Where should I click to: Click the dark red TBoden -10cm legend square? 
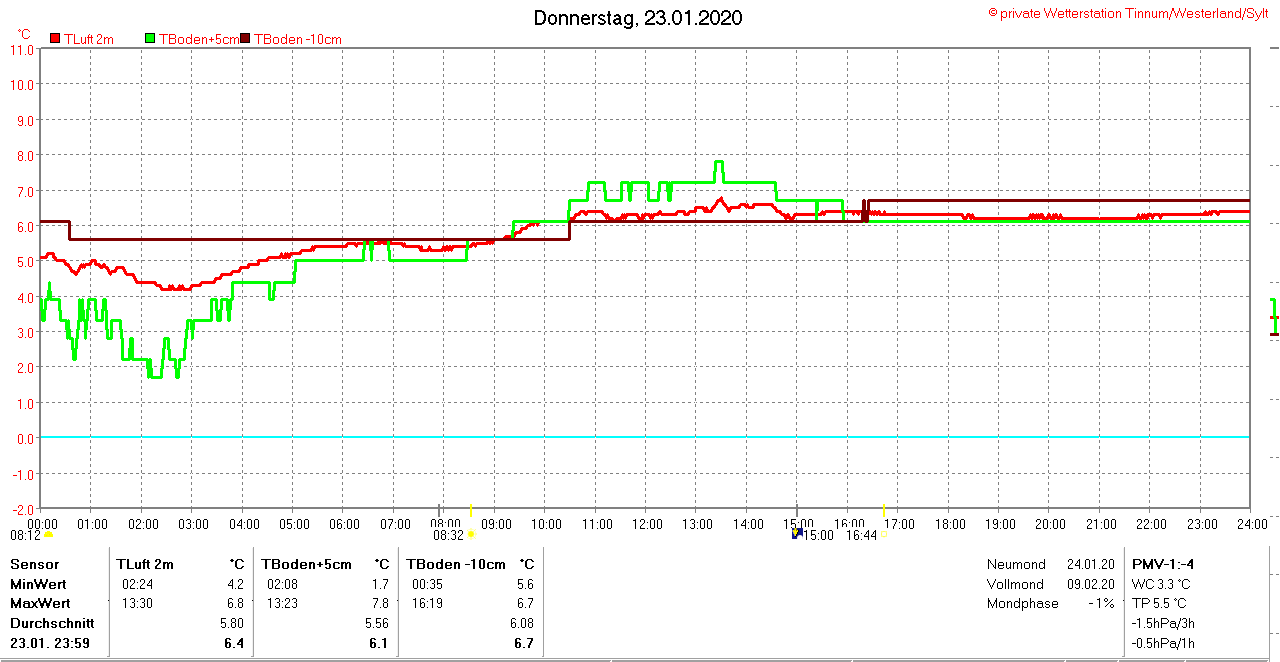coord(246,39)
